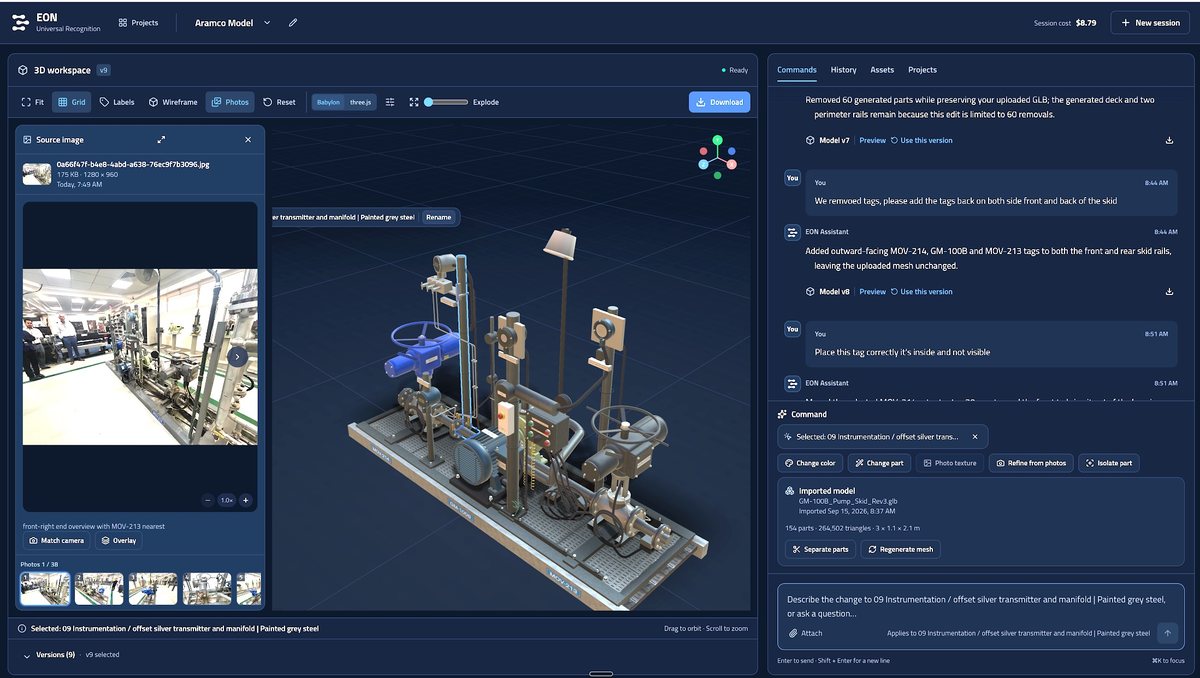Screen dimensions: 1200x678
Task: Toggle part Labels
Action: [117, 102]
